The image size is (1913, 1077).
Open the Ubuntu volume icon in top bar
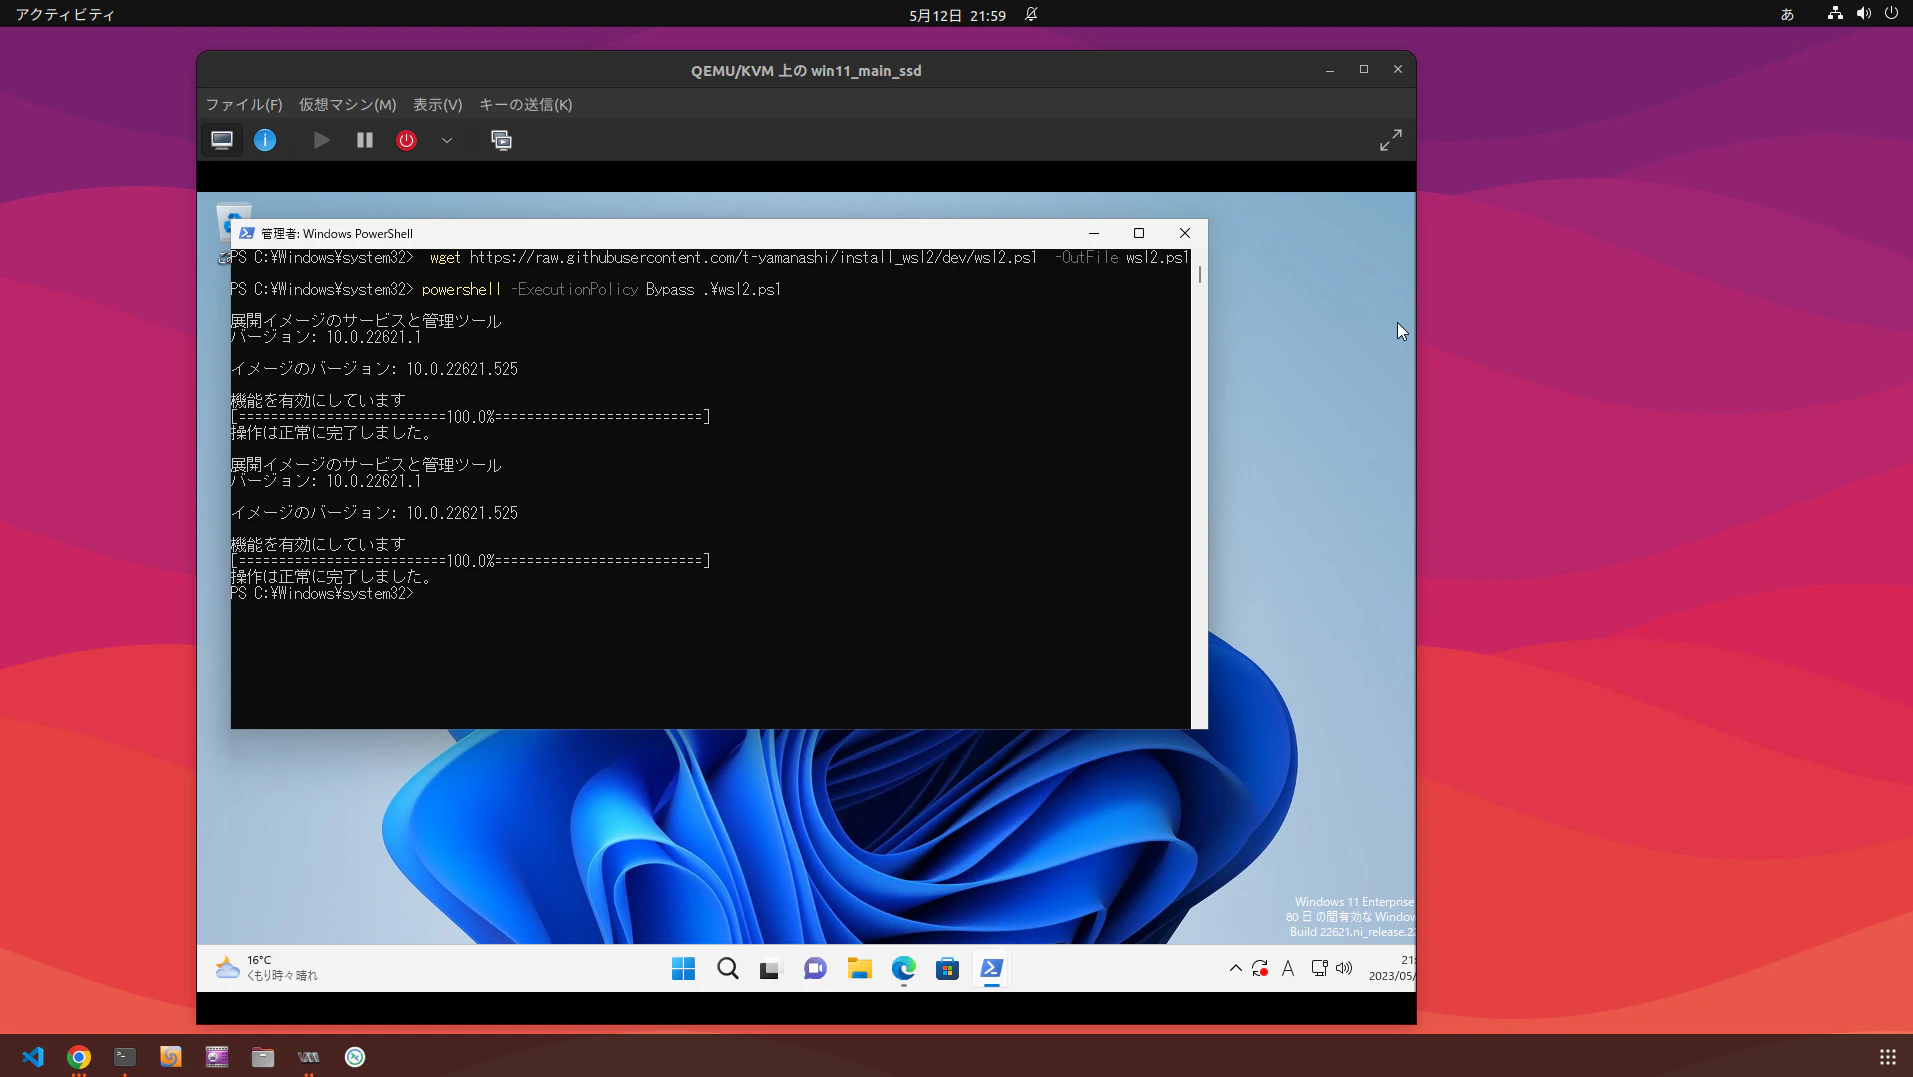1863,14
